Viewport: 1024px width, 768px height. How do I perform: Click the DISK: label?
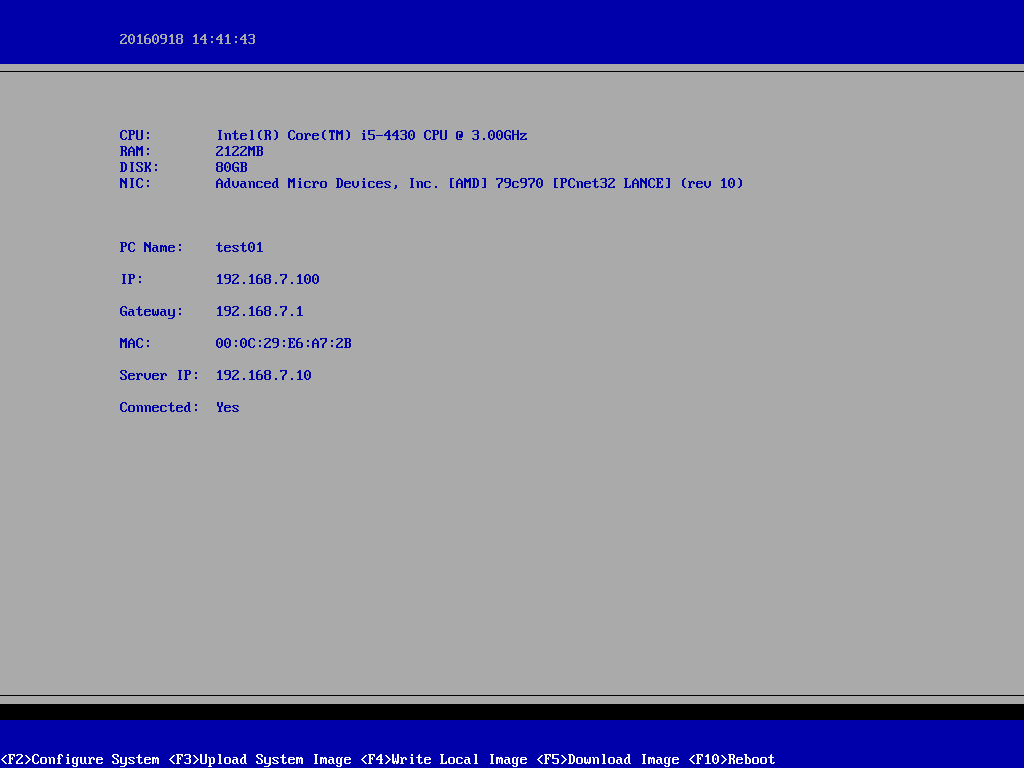point(139,167)
